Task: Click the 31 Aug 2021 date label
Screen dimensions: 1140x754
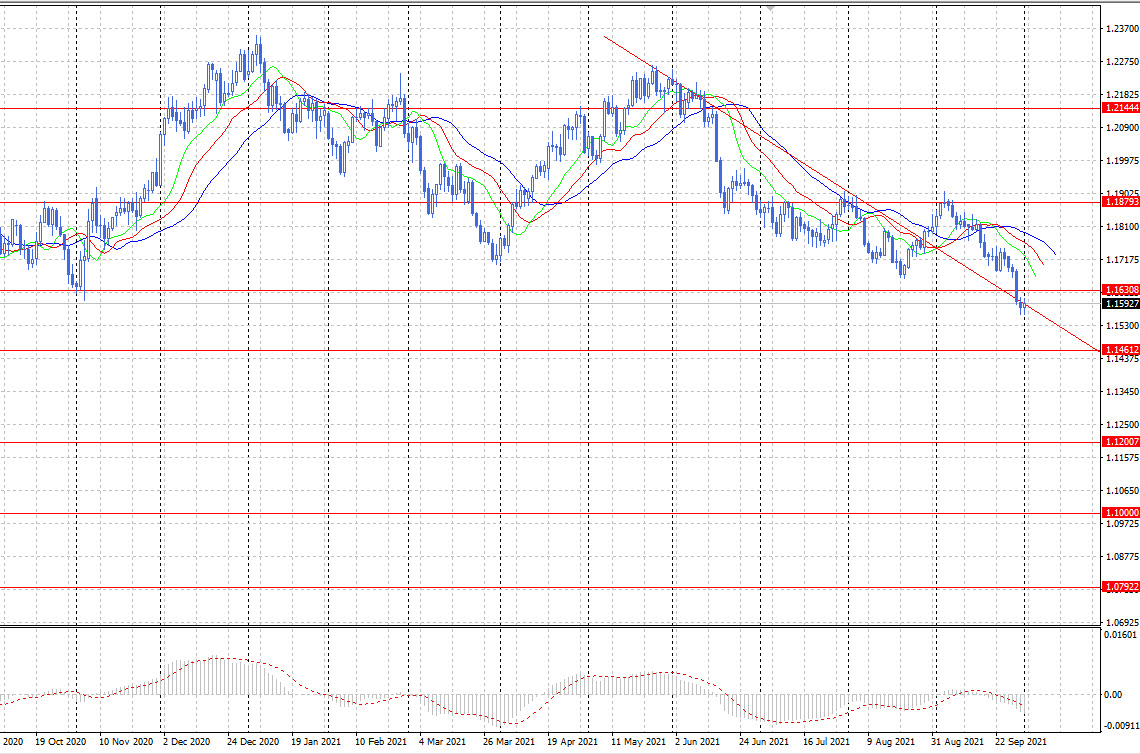Action: 957,742
